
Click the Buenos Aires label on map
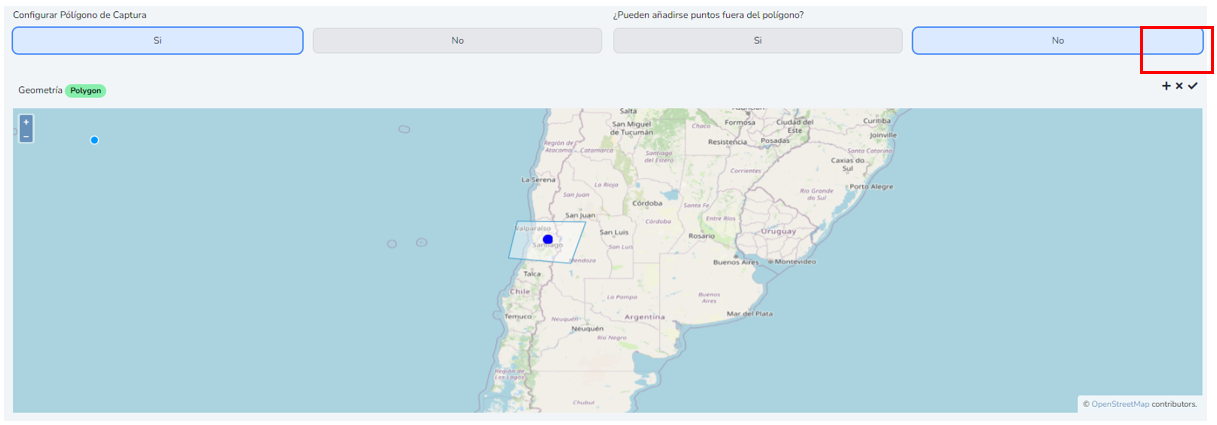point(738,262)
